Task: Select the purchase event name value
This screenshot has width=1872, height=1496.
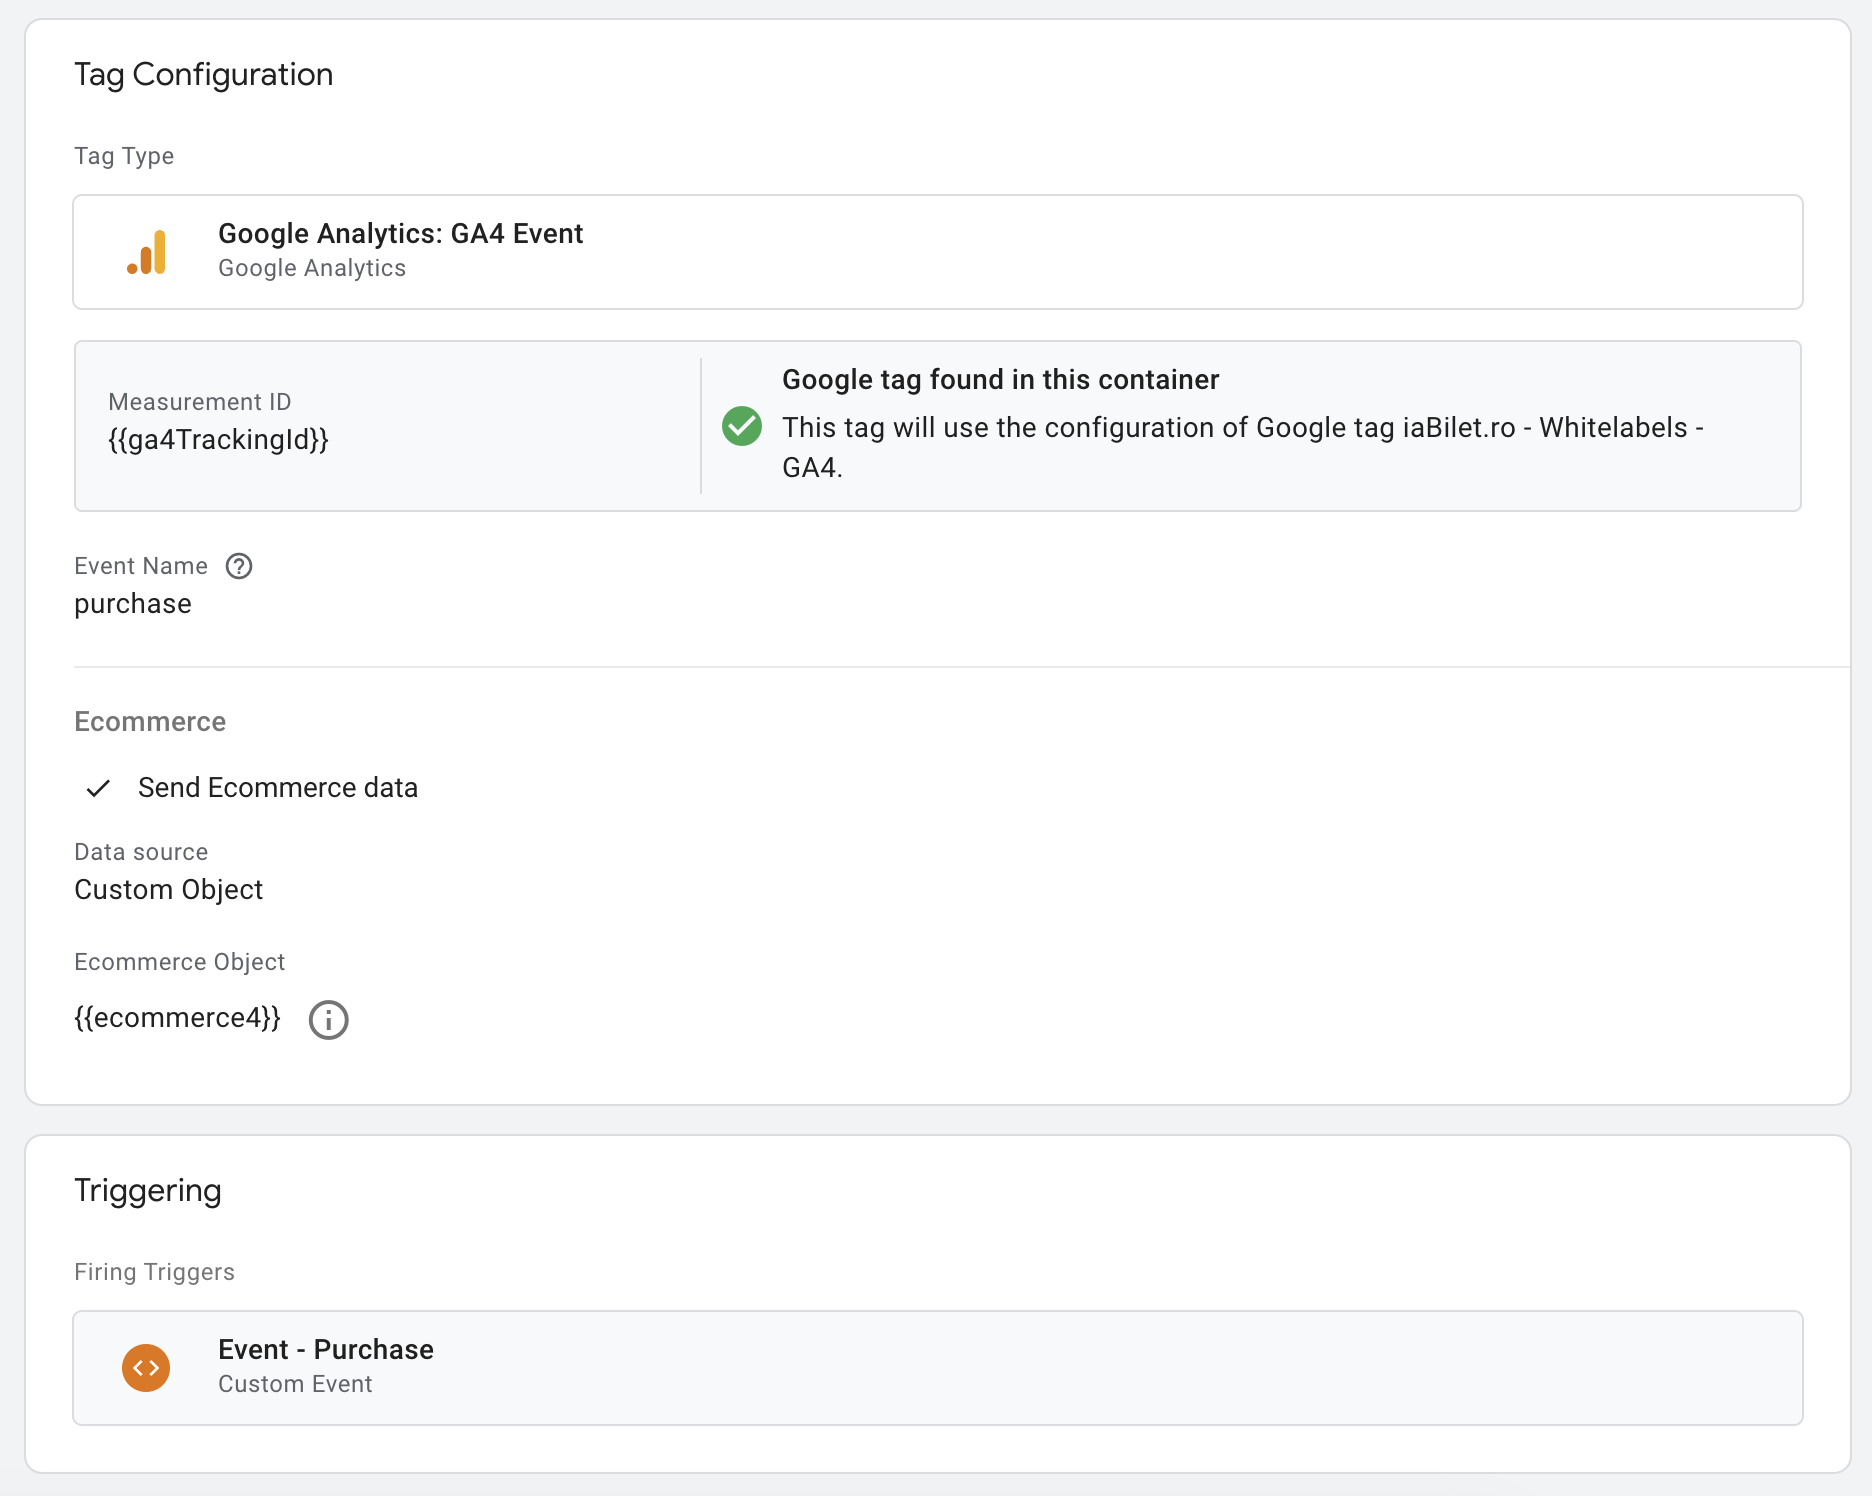Action: click(x=133, y=604)
